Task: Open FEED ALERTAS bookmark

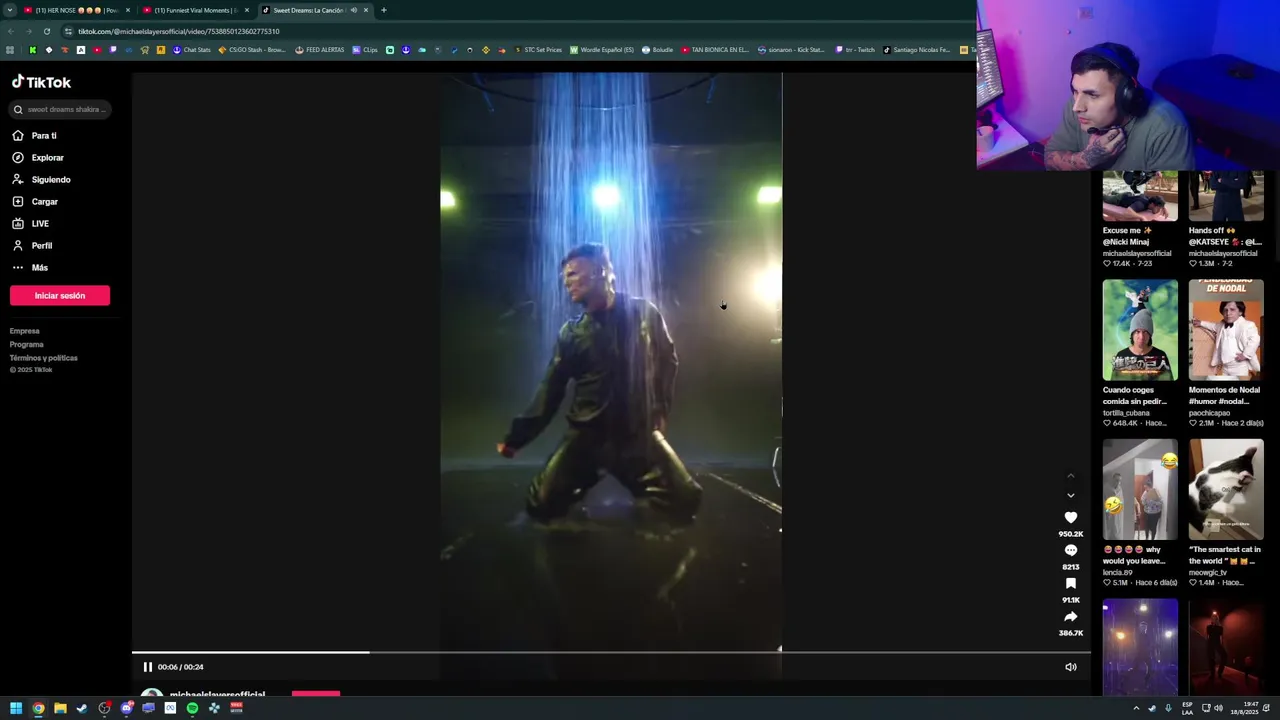Action: [x=319, y=50]
